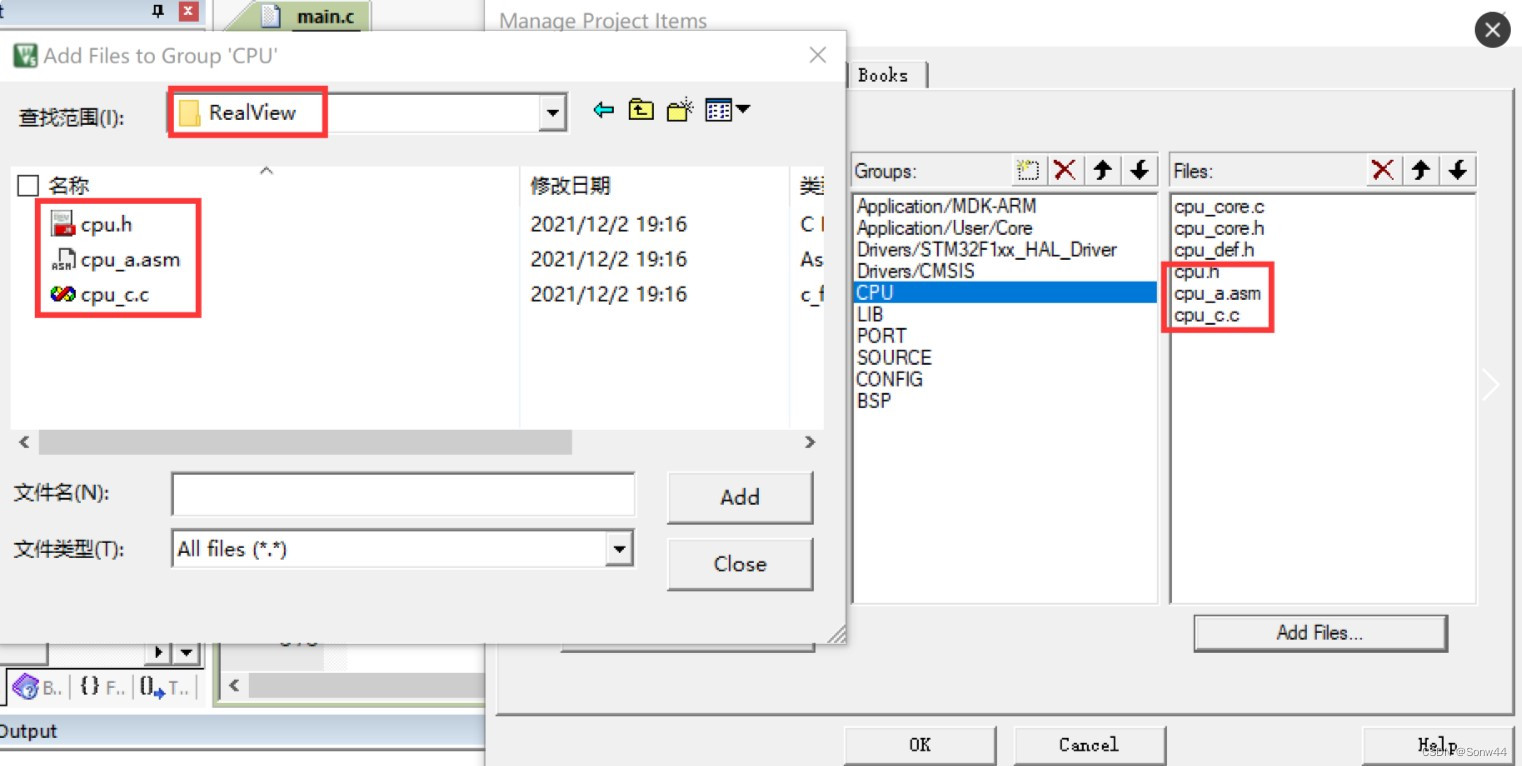The image size is (1522, 766).
Task: Create new folder icon in file dialog
Action: pos(680,111)
